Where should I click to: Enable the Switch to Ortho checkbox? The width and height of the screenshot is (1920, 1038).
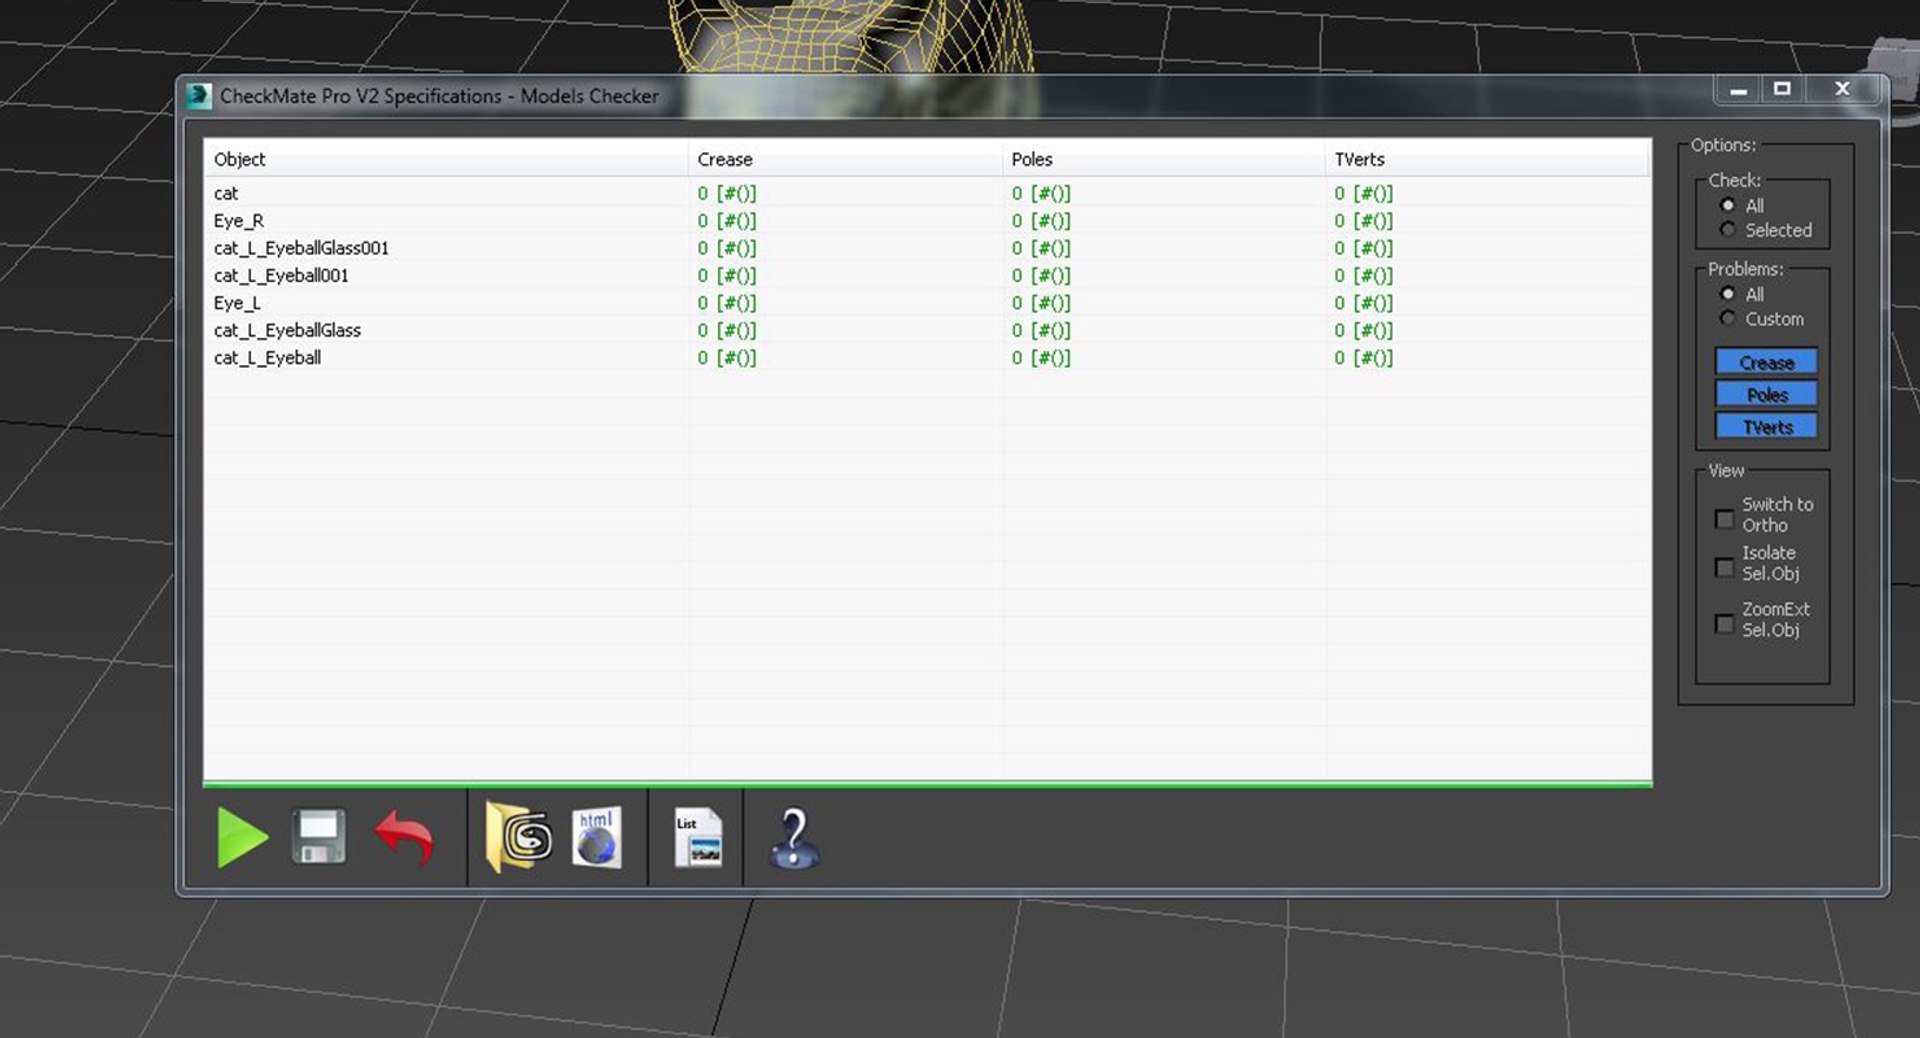pyautogui.click(x=1724, y=518)
